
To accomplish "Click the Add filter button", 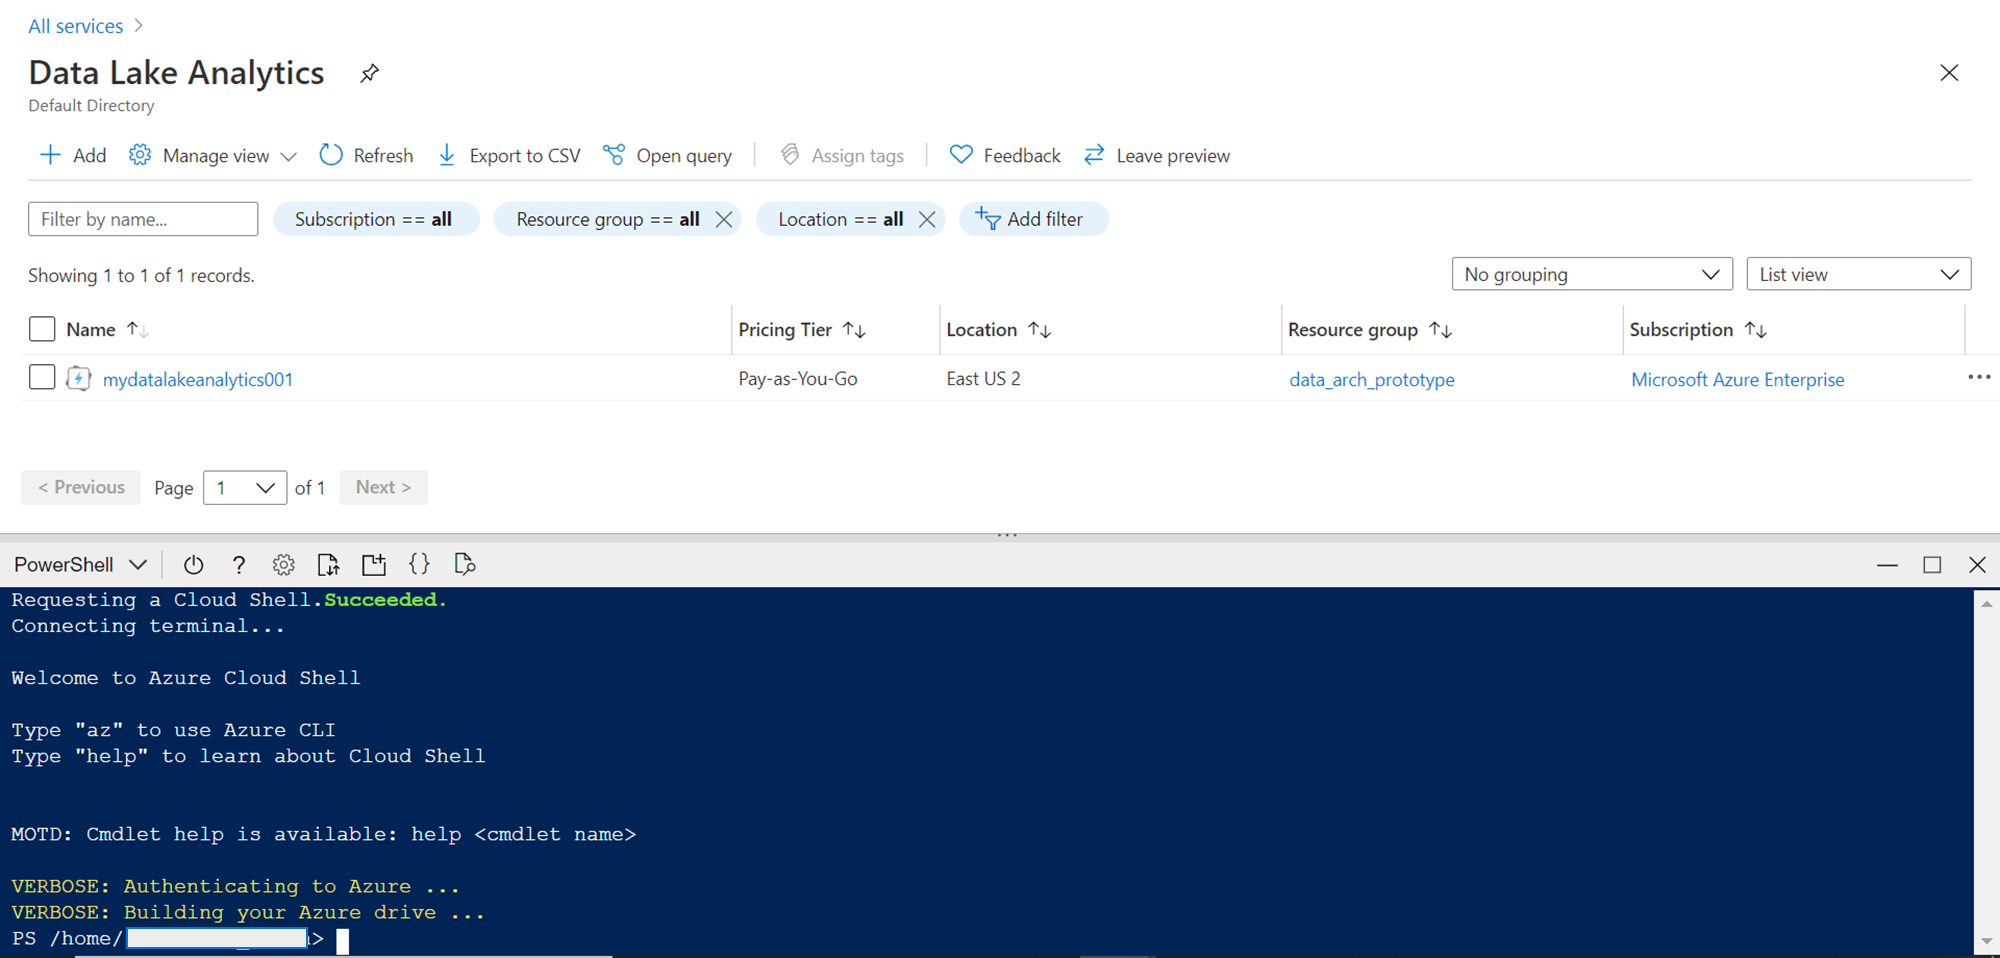I will [1034, 219].
